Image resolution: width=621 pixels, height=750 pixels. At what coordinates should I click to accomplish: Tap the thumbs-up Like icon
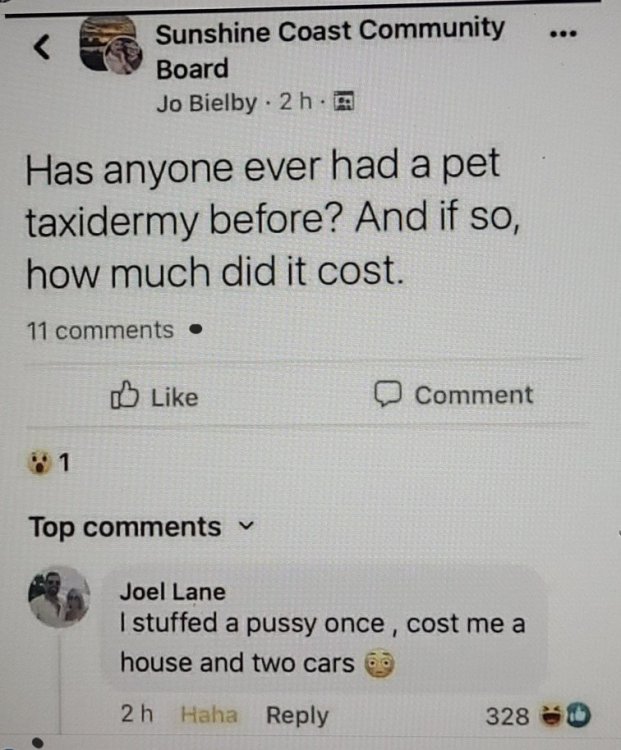pyautogui.click(x=125, y=395)
